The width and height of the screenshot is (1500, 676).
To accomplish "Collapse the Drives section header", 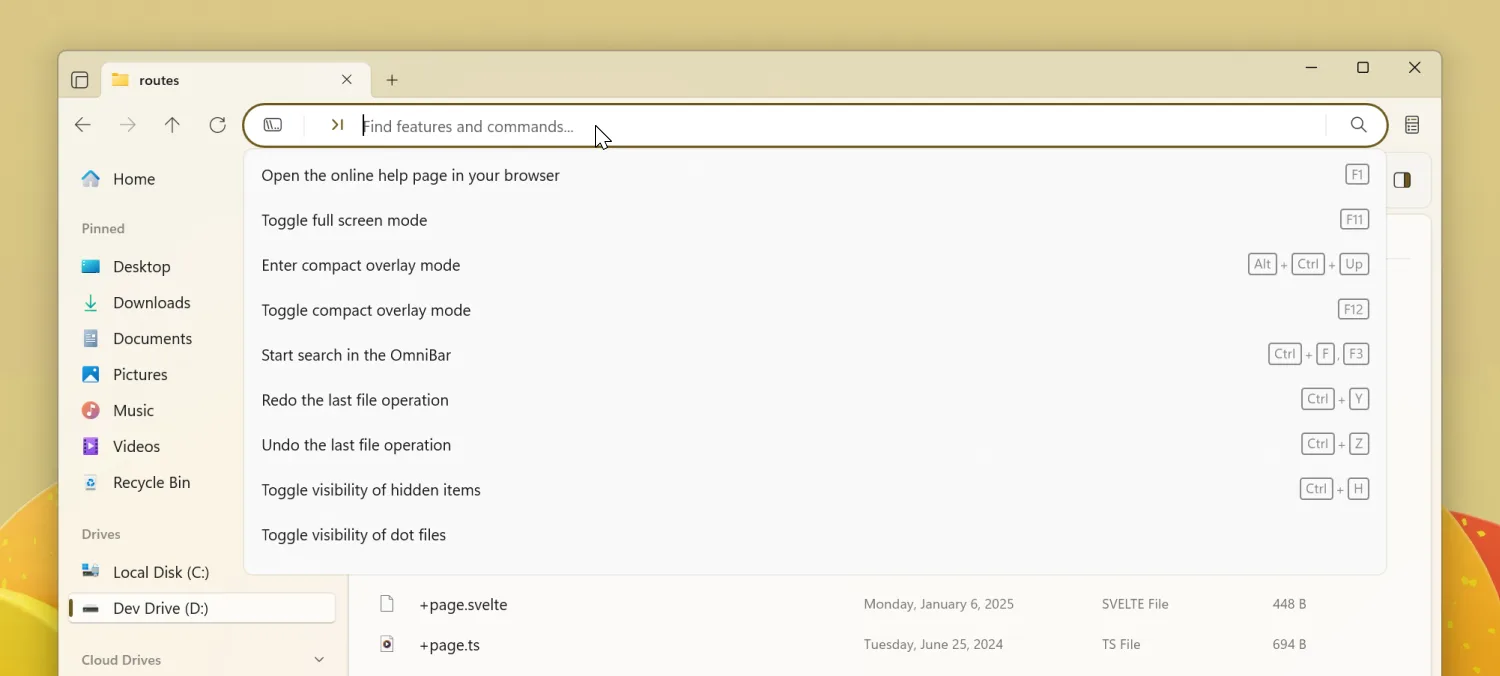I will pos(101,534).
